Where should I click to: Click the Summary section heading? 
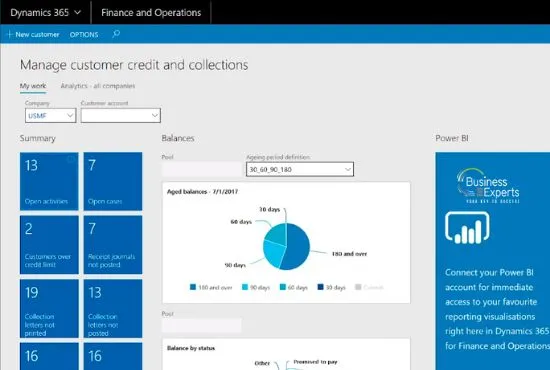tap(38, 138)
